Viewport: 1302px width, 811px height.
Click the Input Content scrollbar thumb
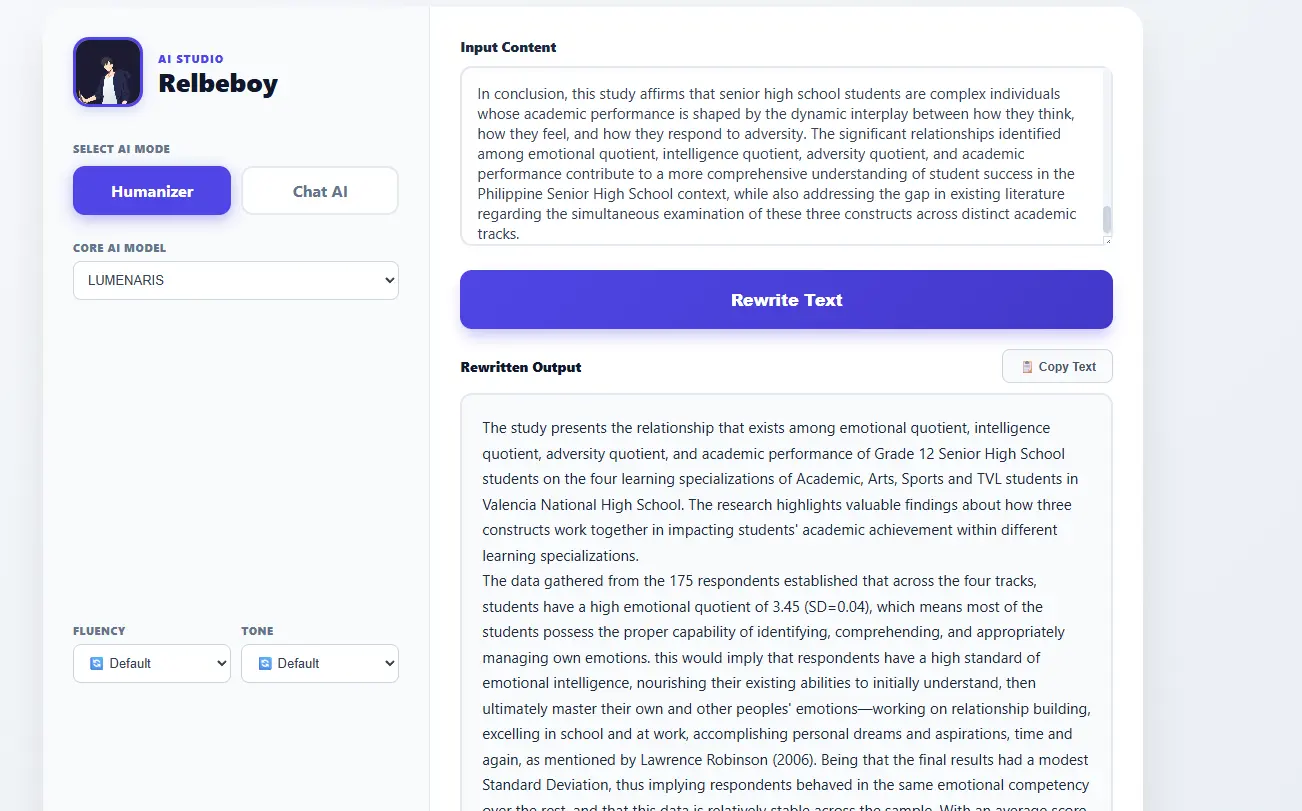pyautogui.click(x=1107, y=220)
